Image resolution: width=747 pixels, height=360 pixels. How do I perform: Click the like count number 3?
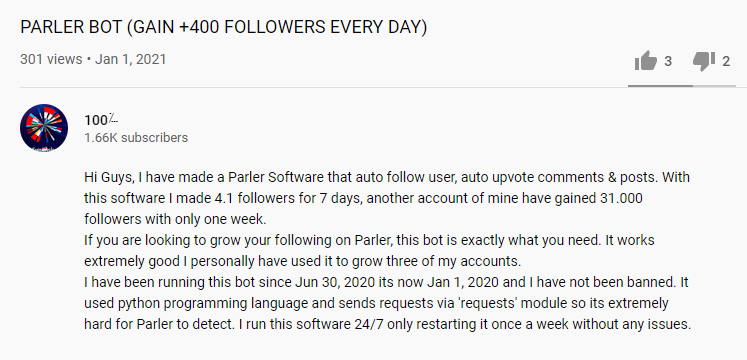click(x=668, y=61)
